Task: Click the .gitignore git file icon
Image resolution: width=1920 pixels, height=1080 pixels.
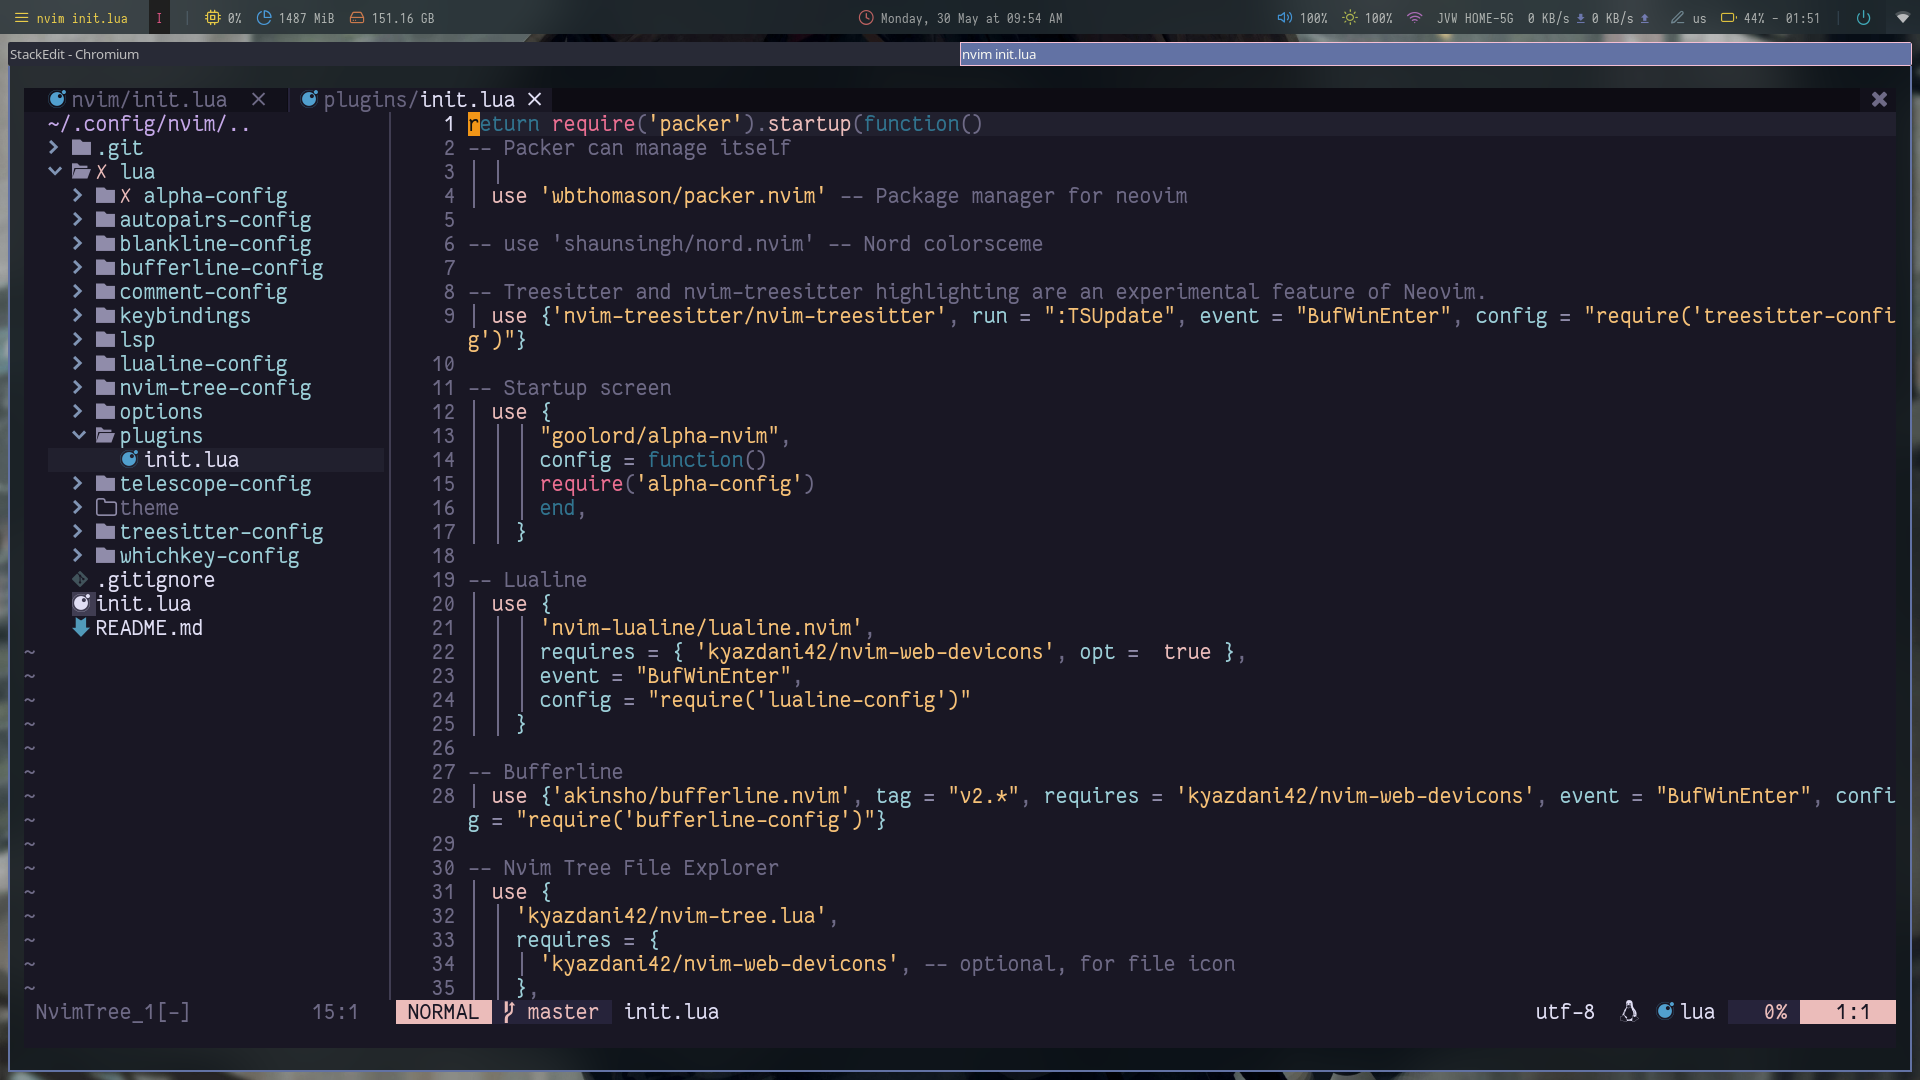Action: click(81, 580)
